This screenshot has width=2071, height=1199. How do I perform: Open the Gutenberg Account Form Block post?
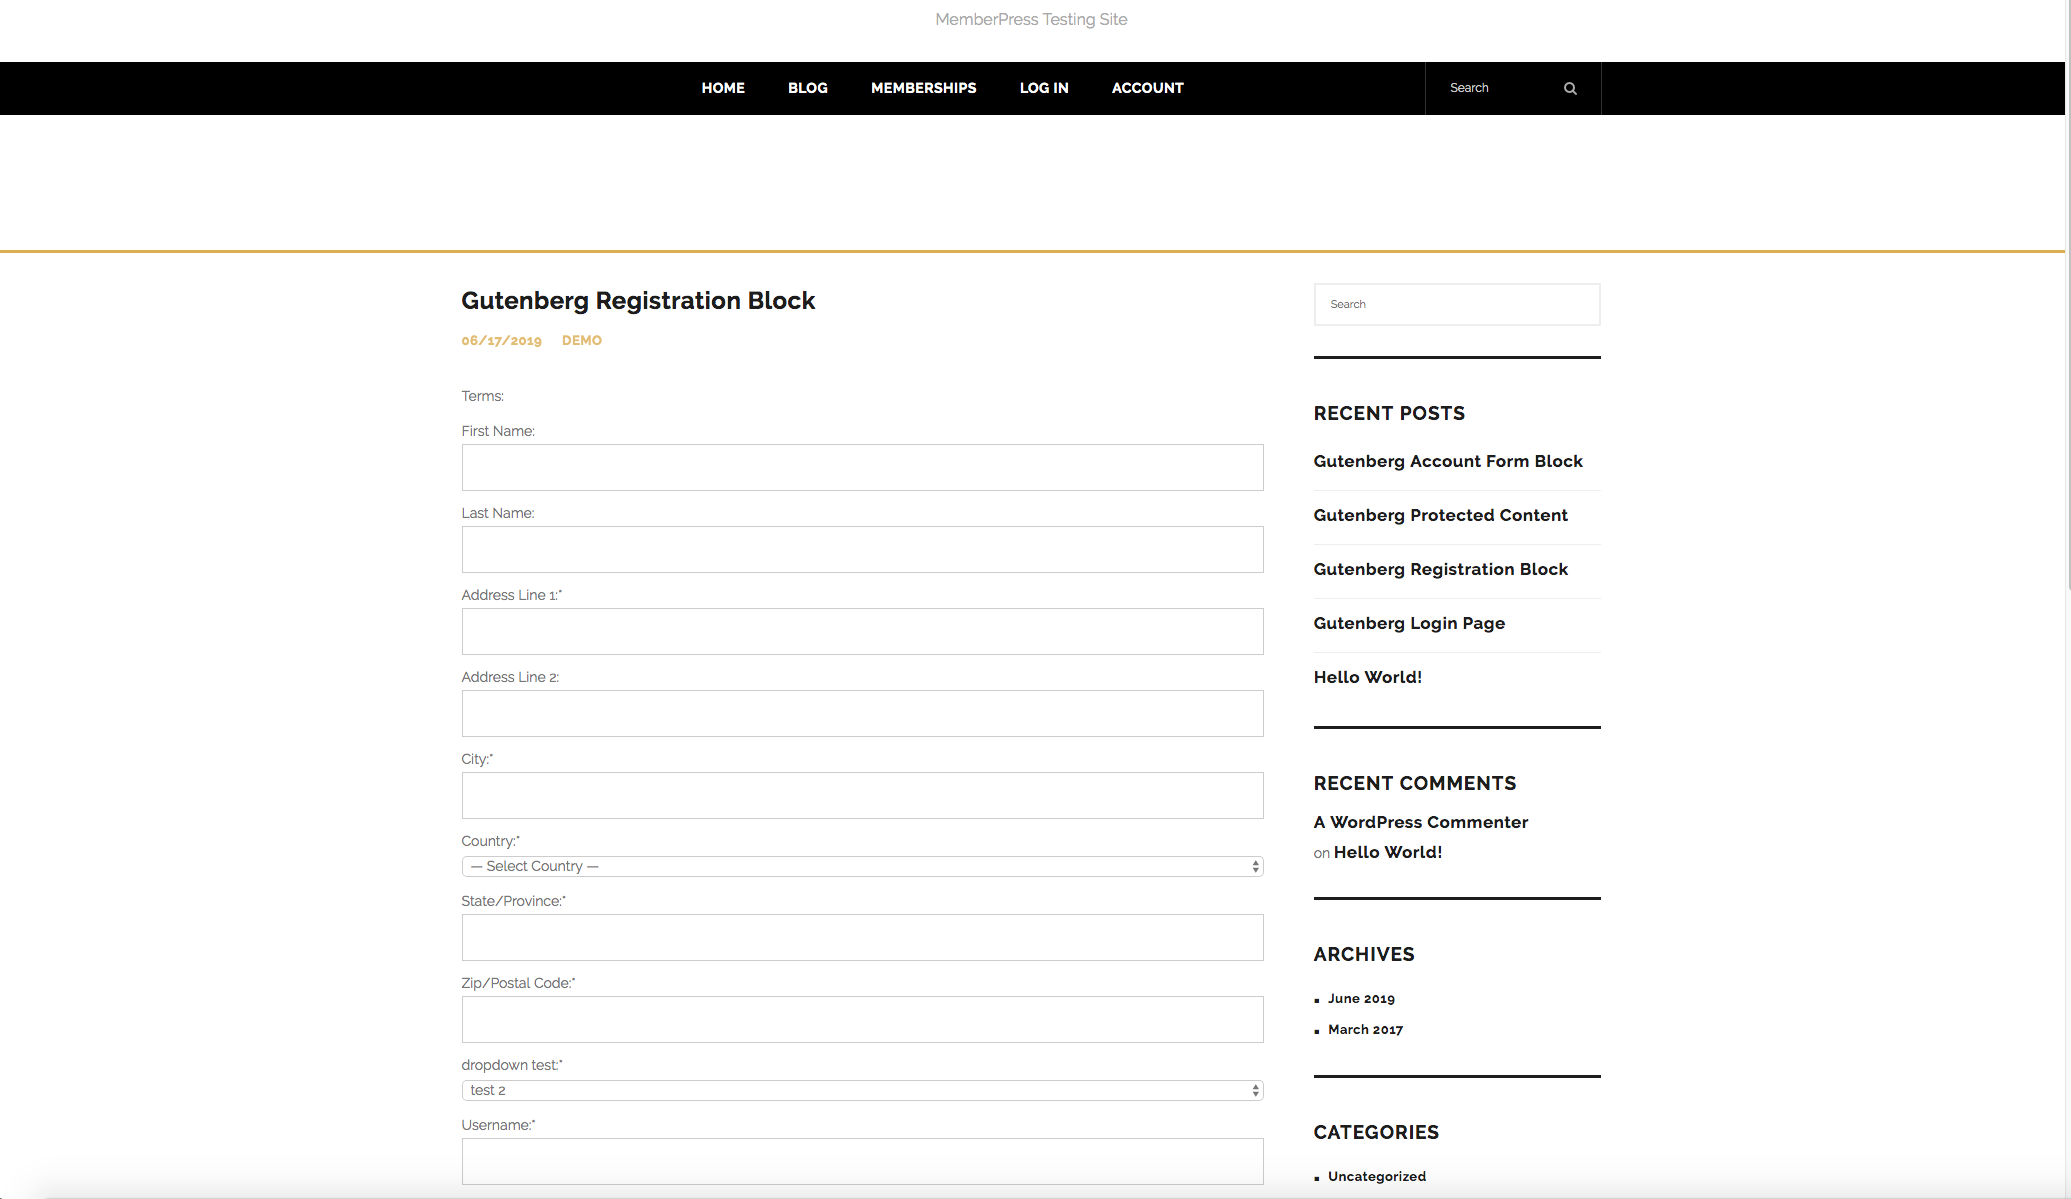pyautogui.click(x=1447, y=461)
